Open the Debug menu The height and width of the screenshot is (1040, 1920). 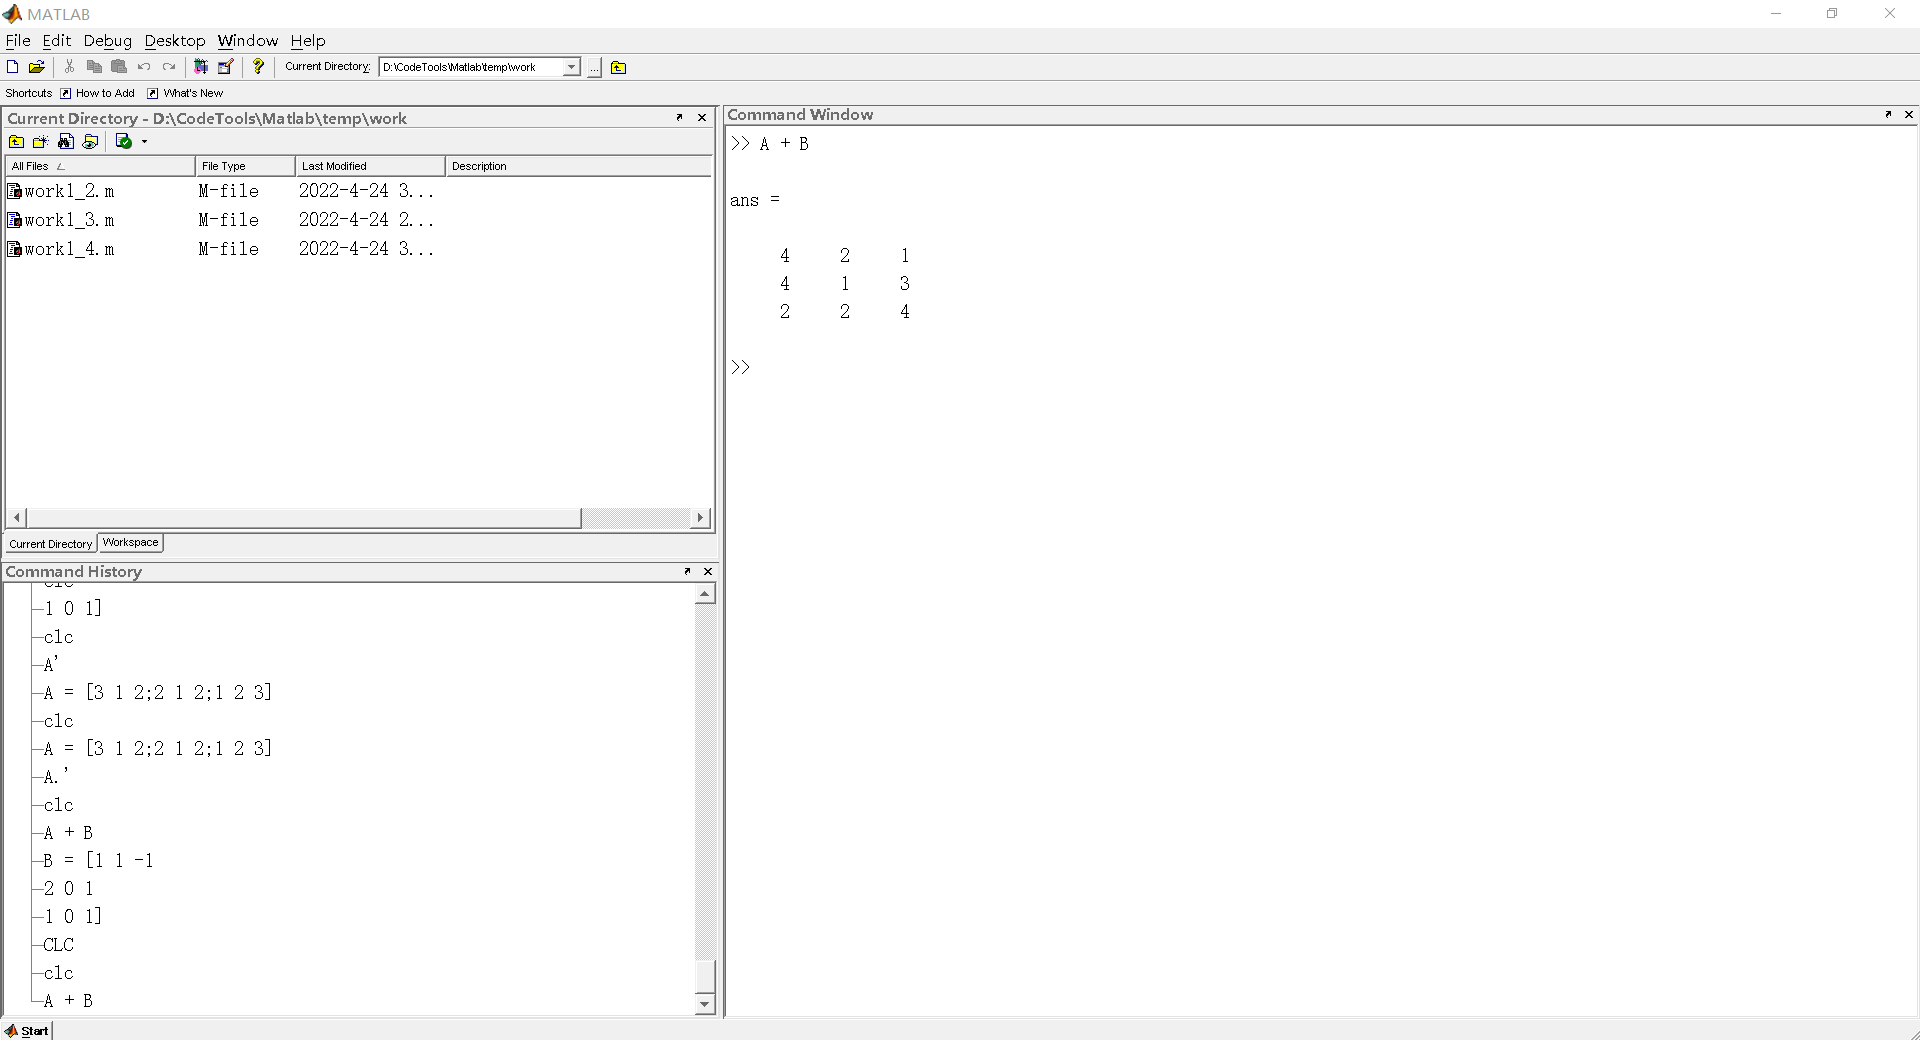coord(107,41)
